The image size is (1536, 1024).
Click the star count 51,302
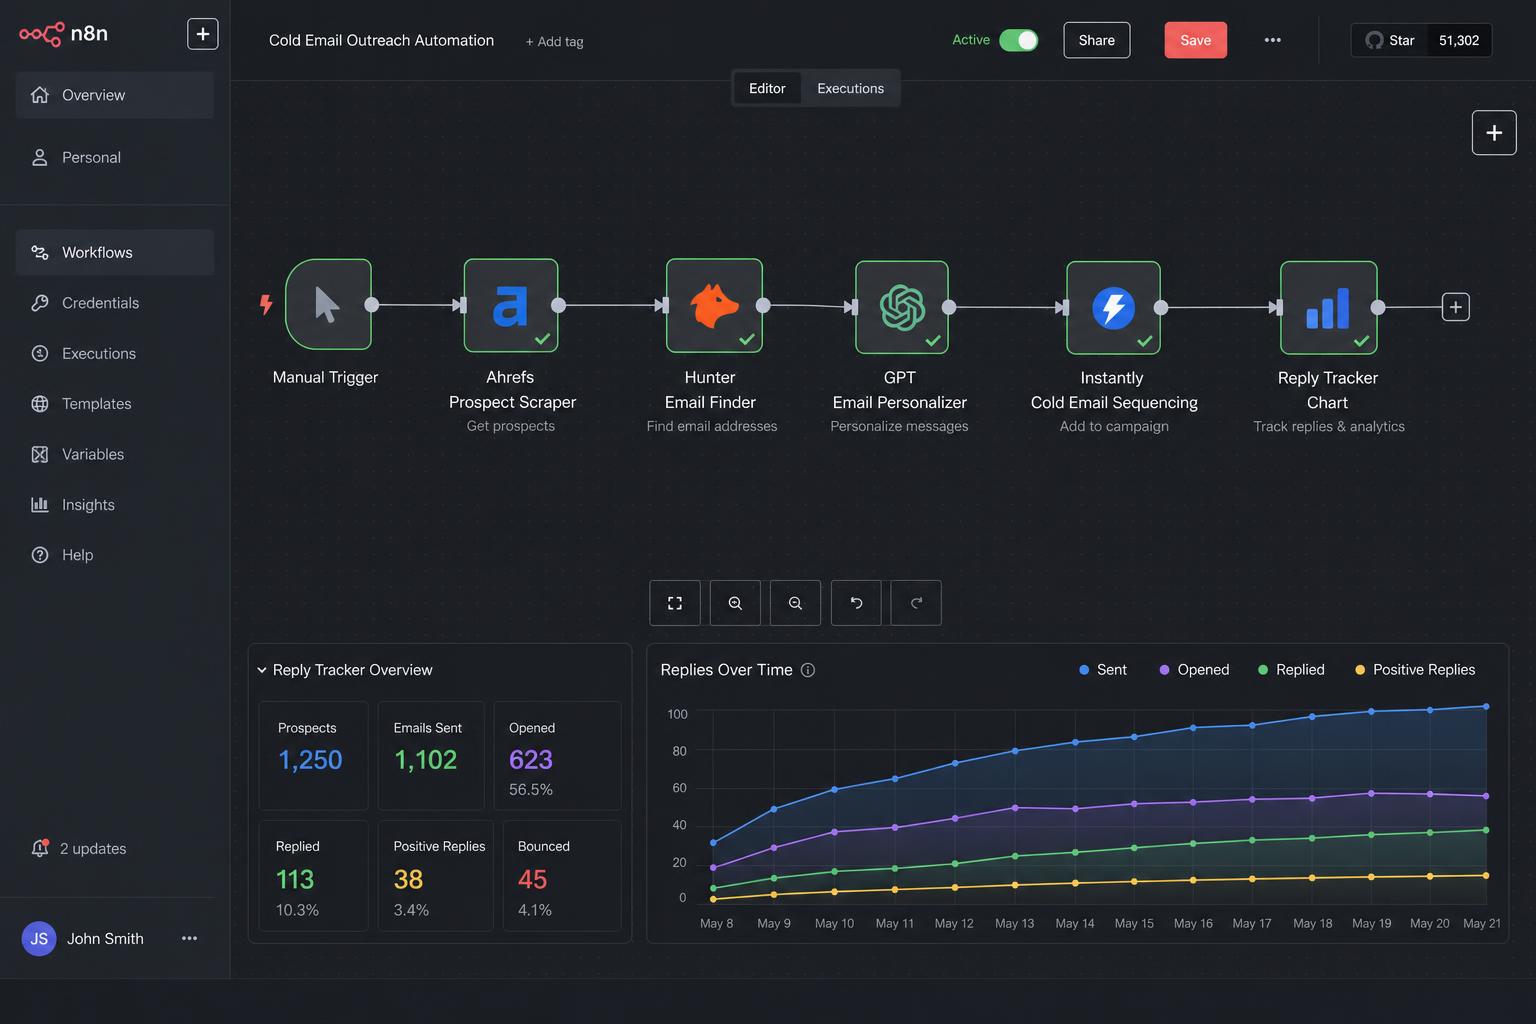pyautogui.click(x=1458, y=40)
